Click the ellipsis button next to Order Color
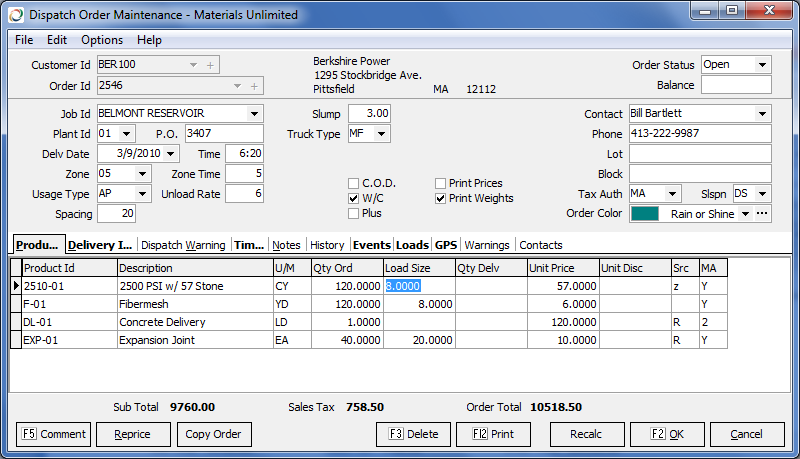The height and width of the screenshot is (459, 800). (763, 214)
